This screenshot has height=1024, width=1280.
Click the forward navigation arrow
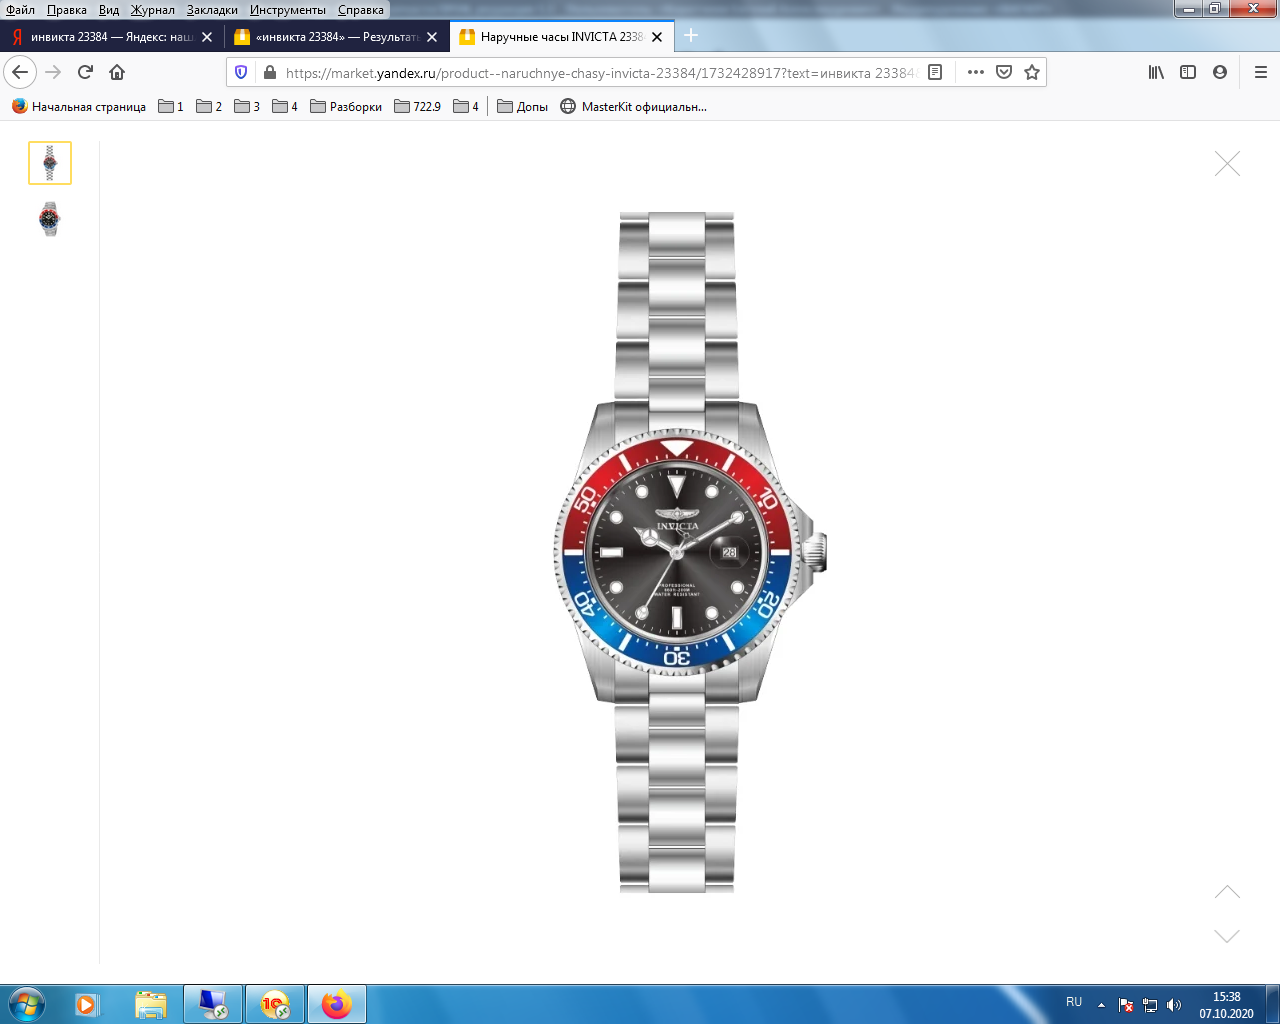pyautogui.click(x=53, y=72)
